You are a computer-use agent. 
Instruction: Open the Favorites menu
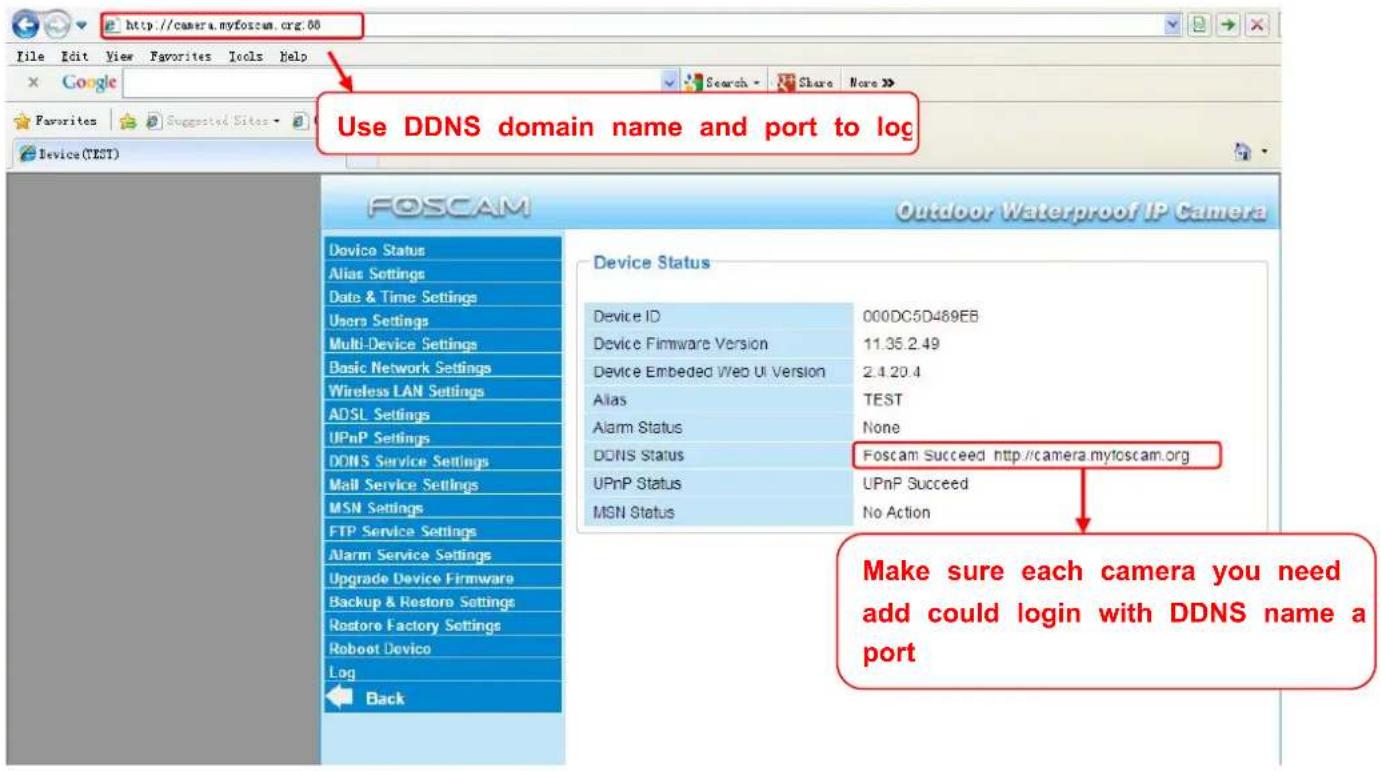tap(181, 57)
